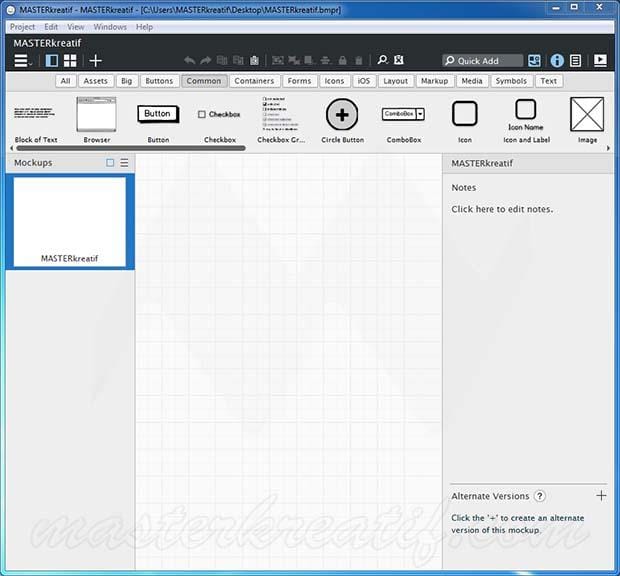Switch Mockups list to single-mockup view

click(x=110, y=162)
